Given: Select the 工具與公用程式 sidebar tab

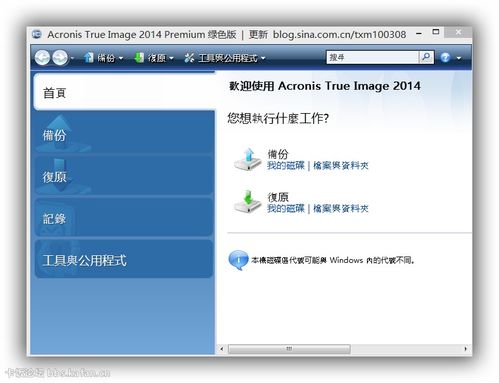Looking at the screenshot, I should pos(124,259).
